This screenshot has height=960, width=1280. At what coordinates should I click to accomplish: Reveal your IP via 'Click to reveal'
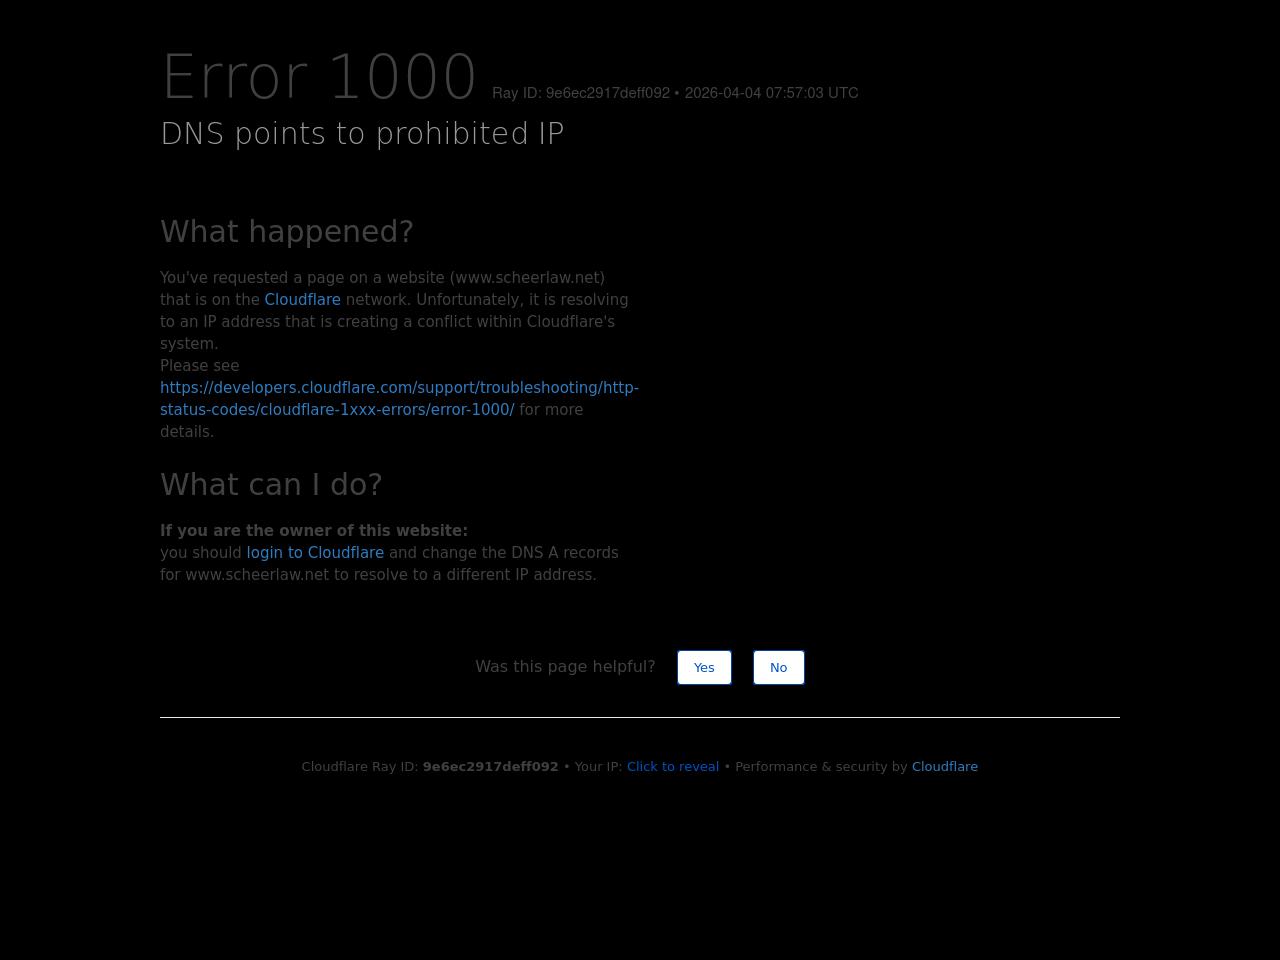tap(672, 767)
